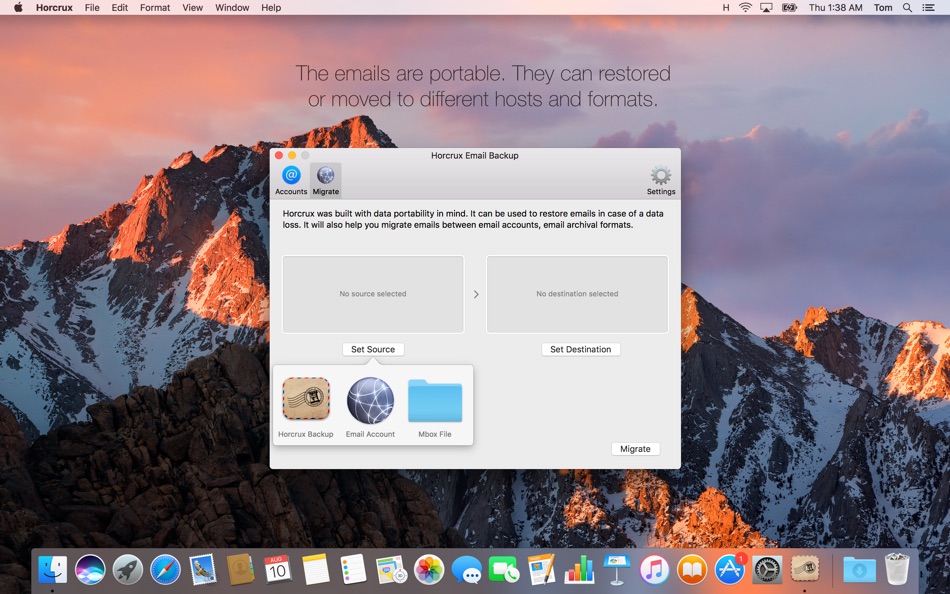This screenshot has height=594, width=950.
Task: Click the Set Source button
Action: [x=373, y=349]
